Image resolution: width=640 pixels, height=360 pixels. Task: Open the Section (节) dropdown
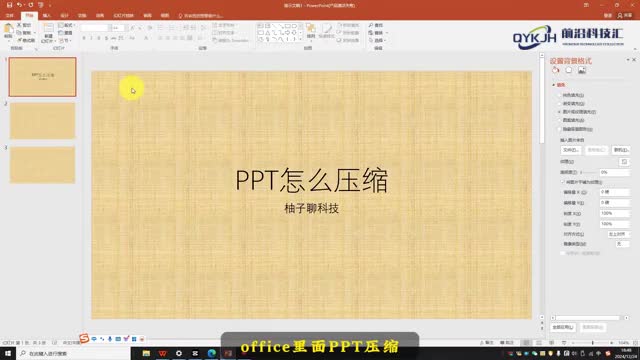pyautogui.click(x=65, y=40)
